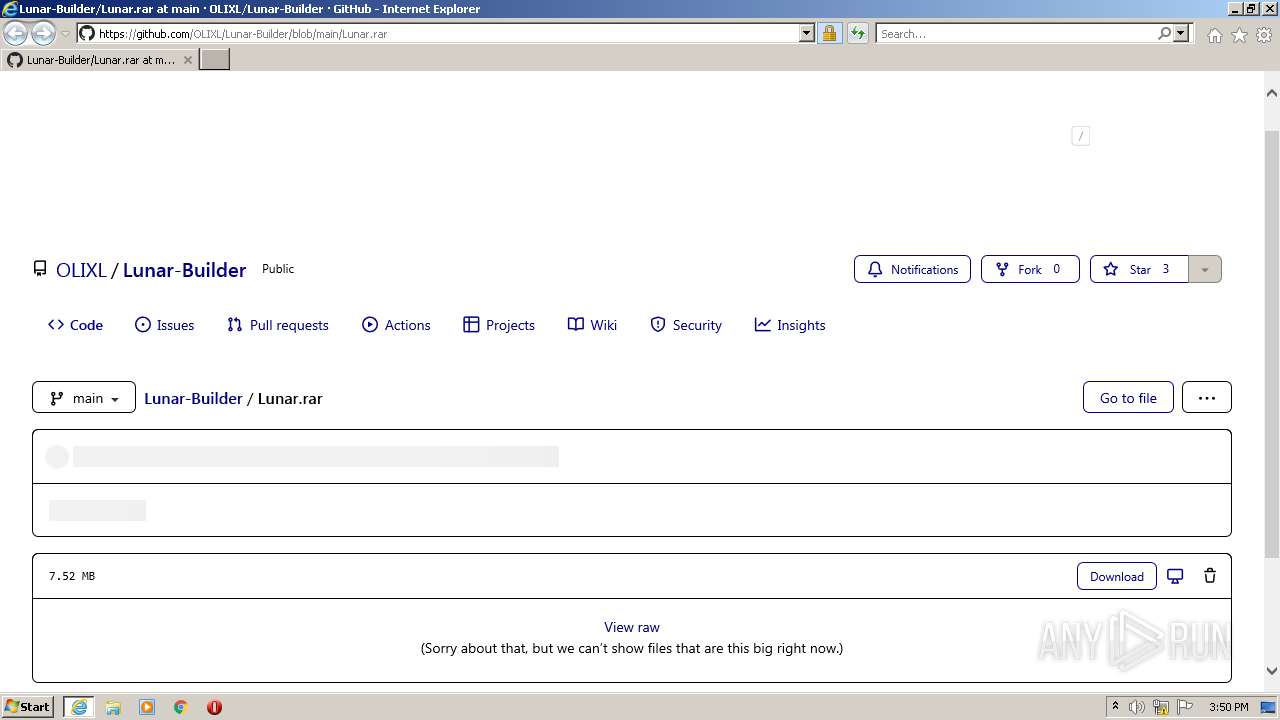
Task: Expand the star lists dropdown arrow
Action: [1205, 269]
